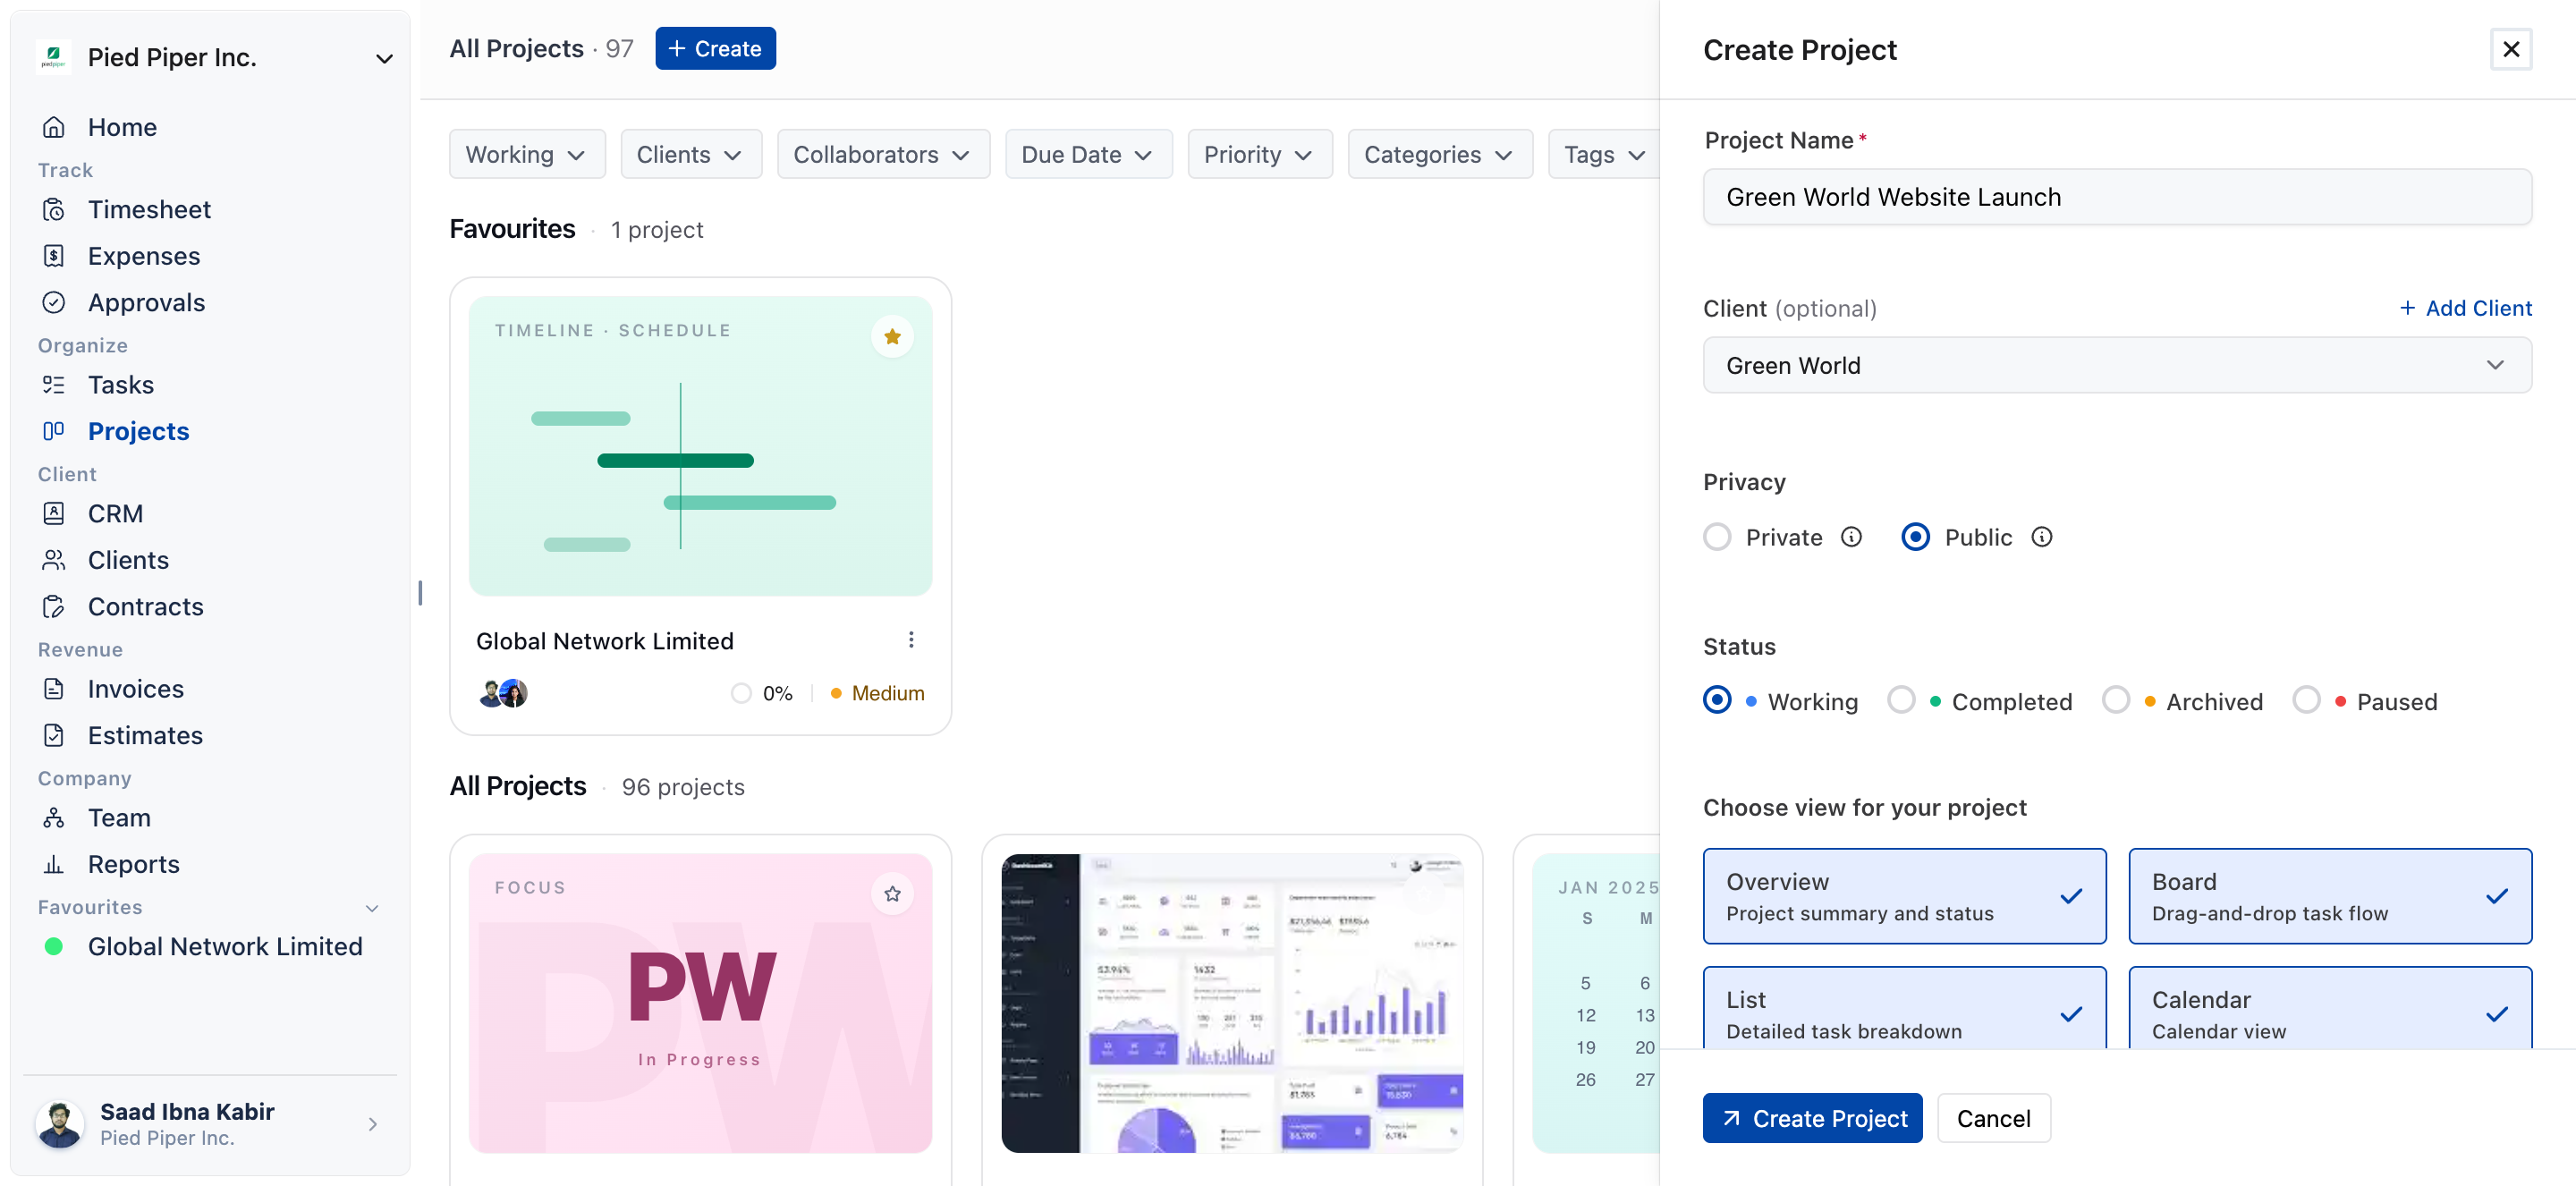Open the dashboard screenshot project thumbnail

[1232, 1003]
